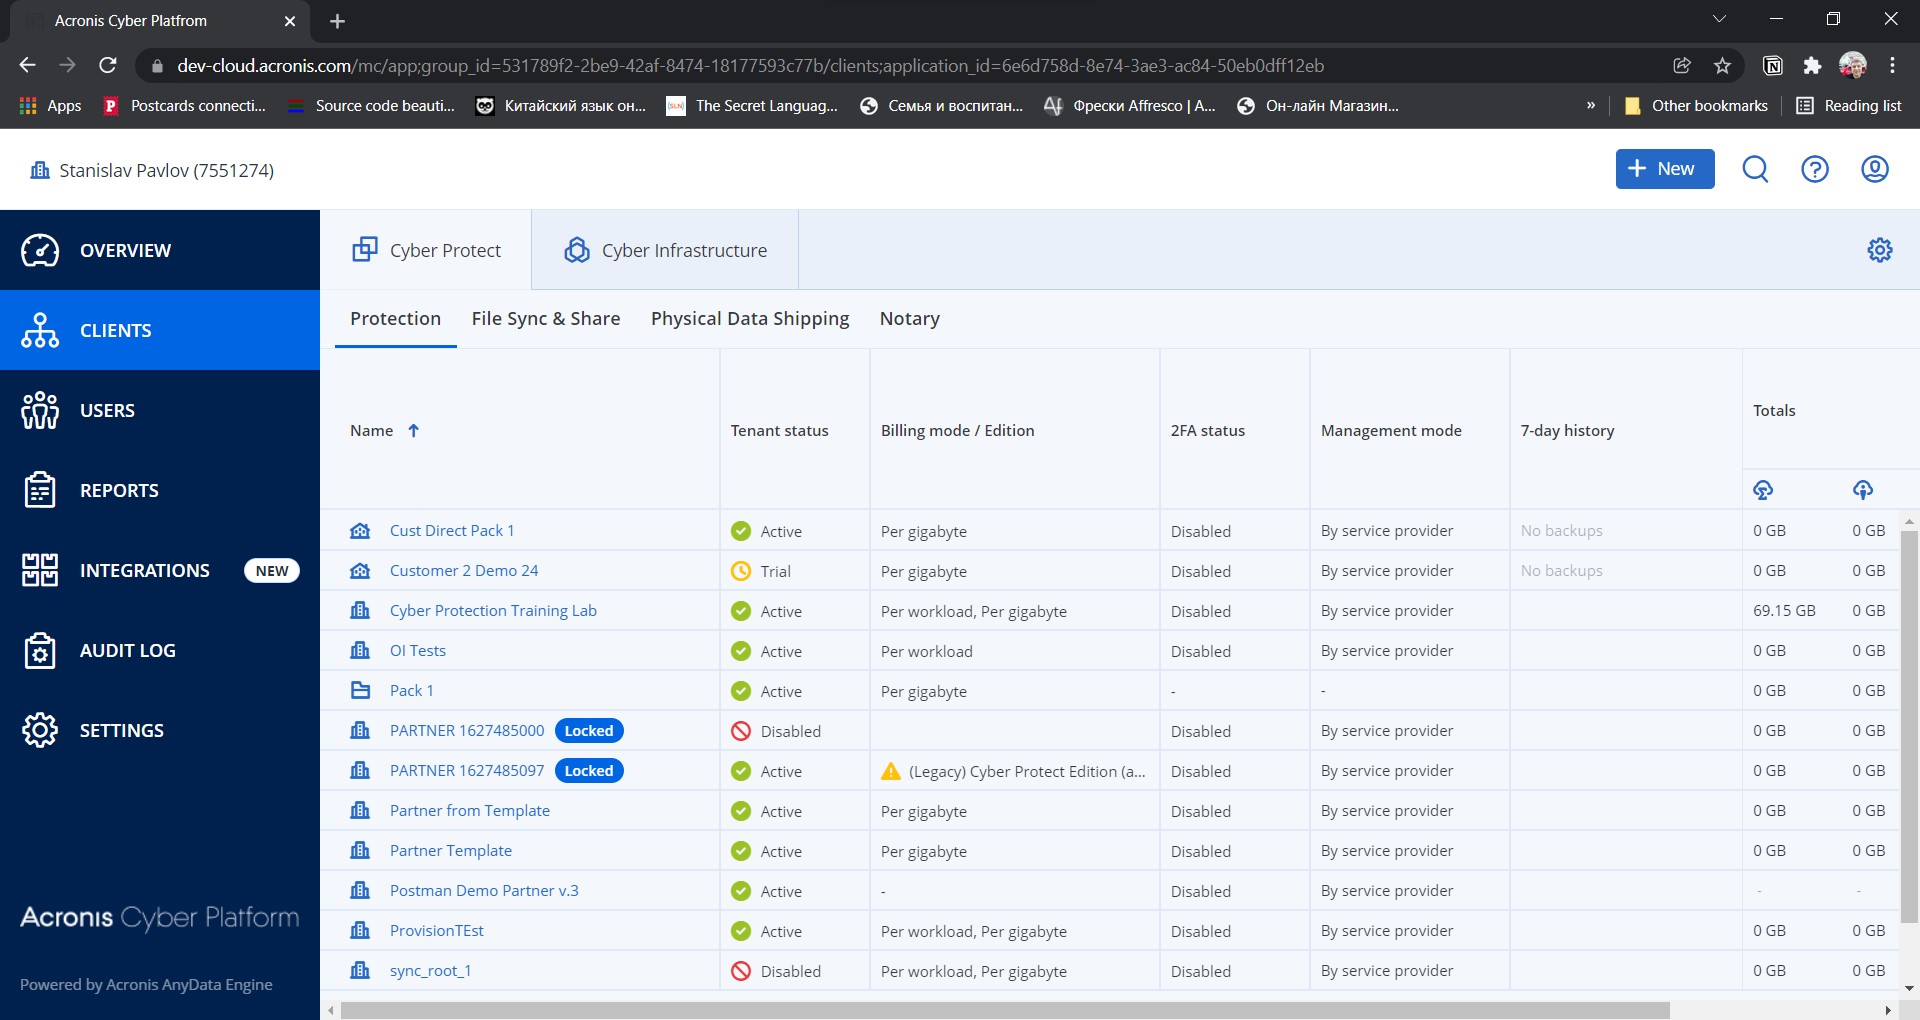Image resolution: width=1920 pixels, height=1020 pixels.
Task: Open the ProvisionTEst client link
Action: (x=437, y=930)
